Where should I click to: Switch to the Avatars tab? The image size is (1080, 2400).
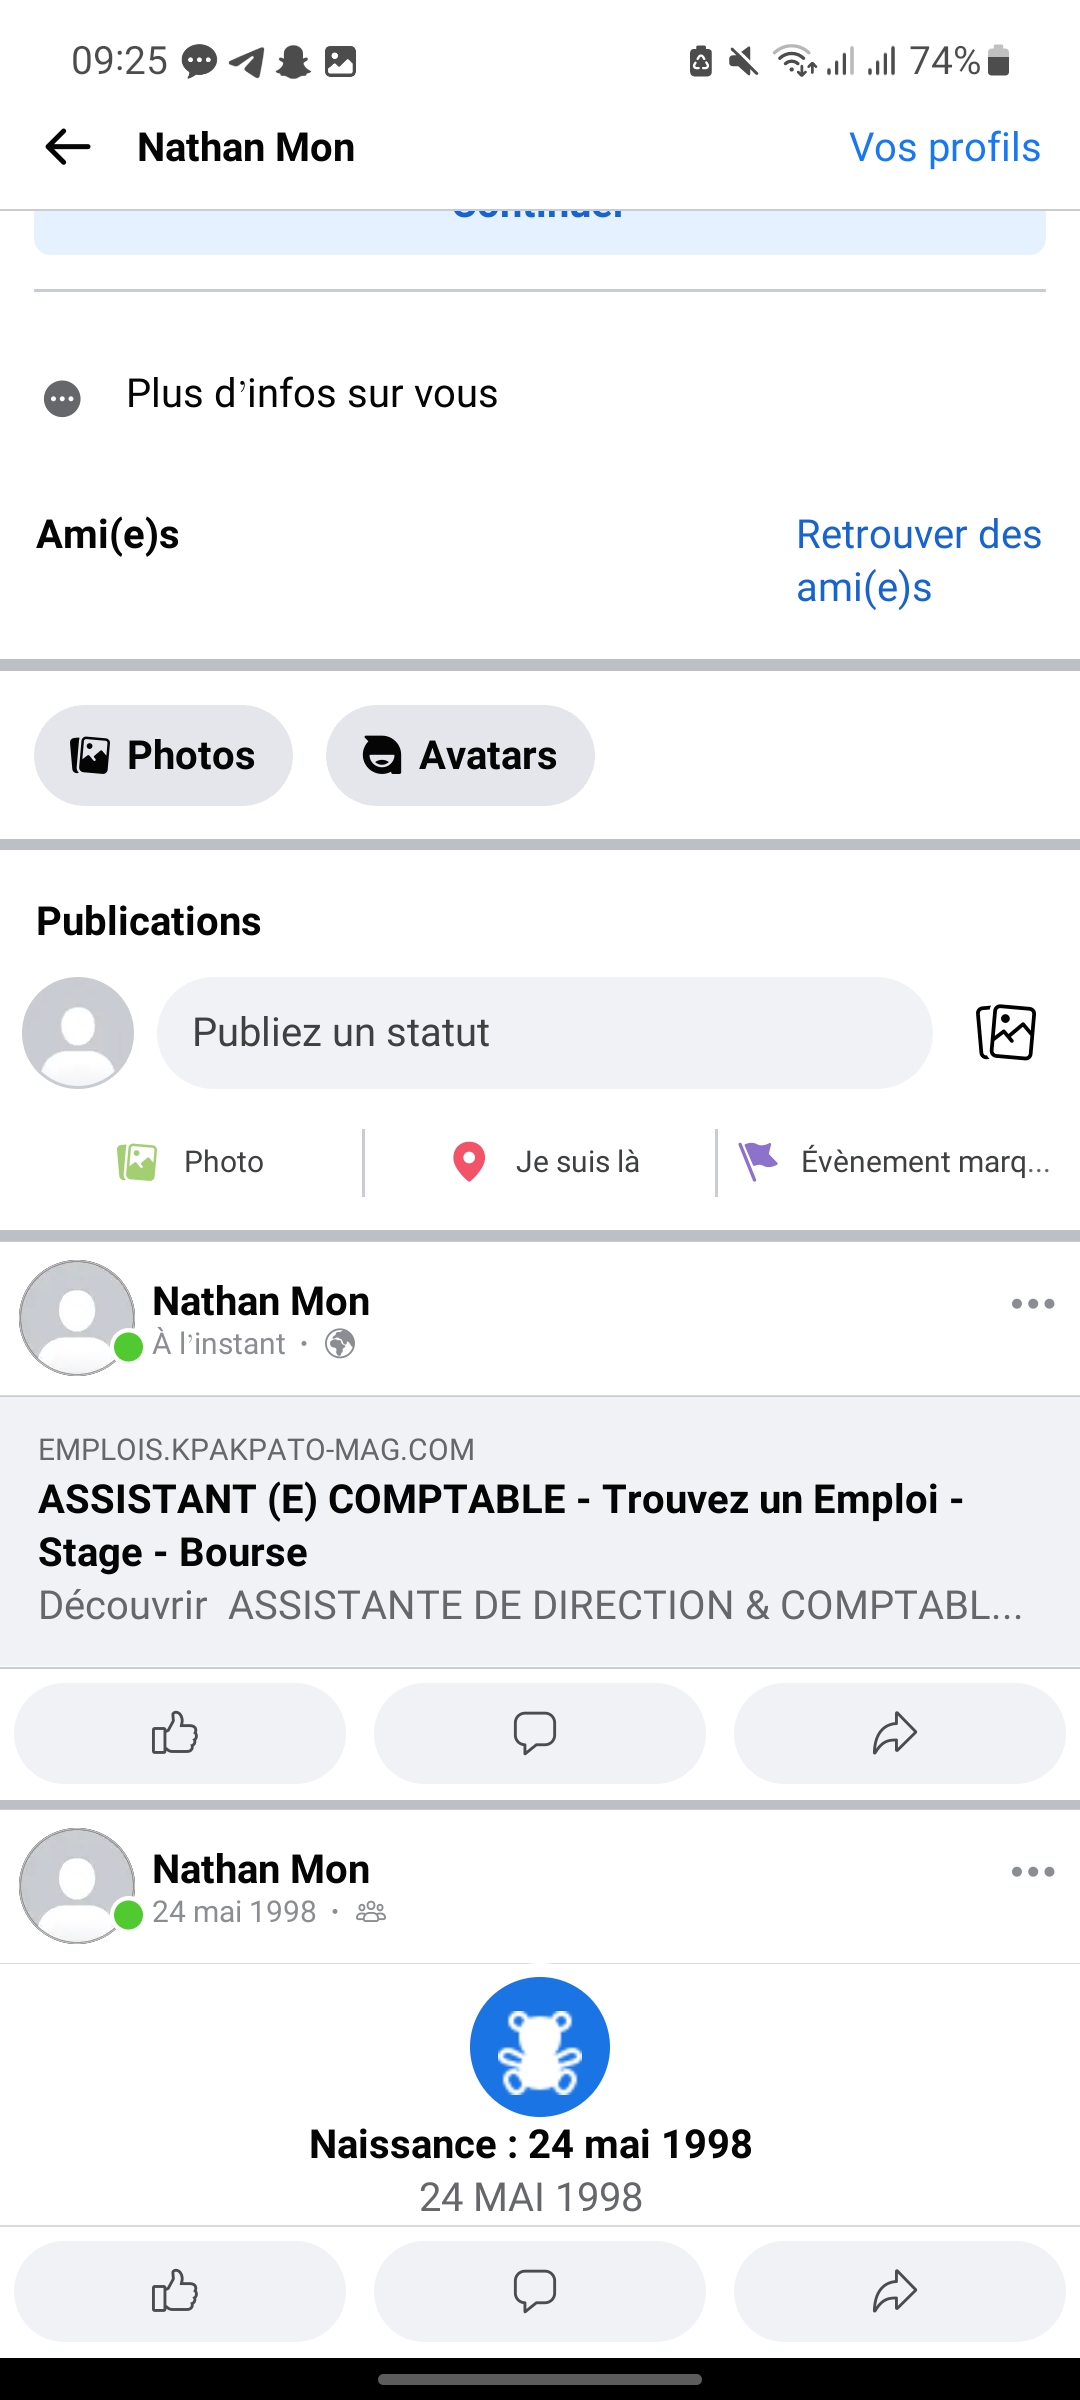(x=460, y=755)
